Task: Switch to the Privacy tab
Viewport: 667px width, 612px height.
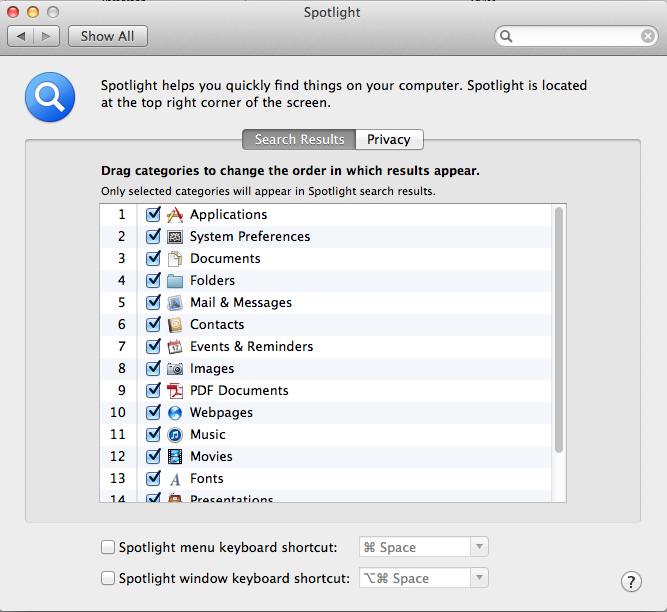Action: [x=389, y=139]
